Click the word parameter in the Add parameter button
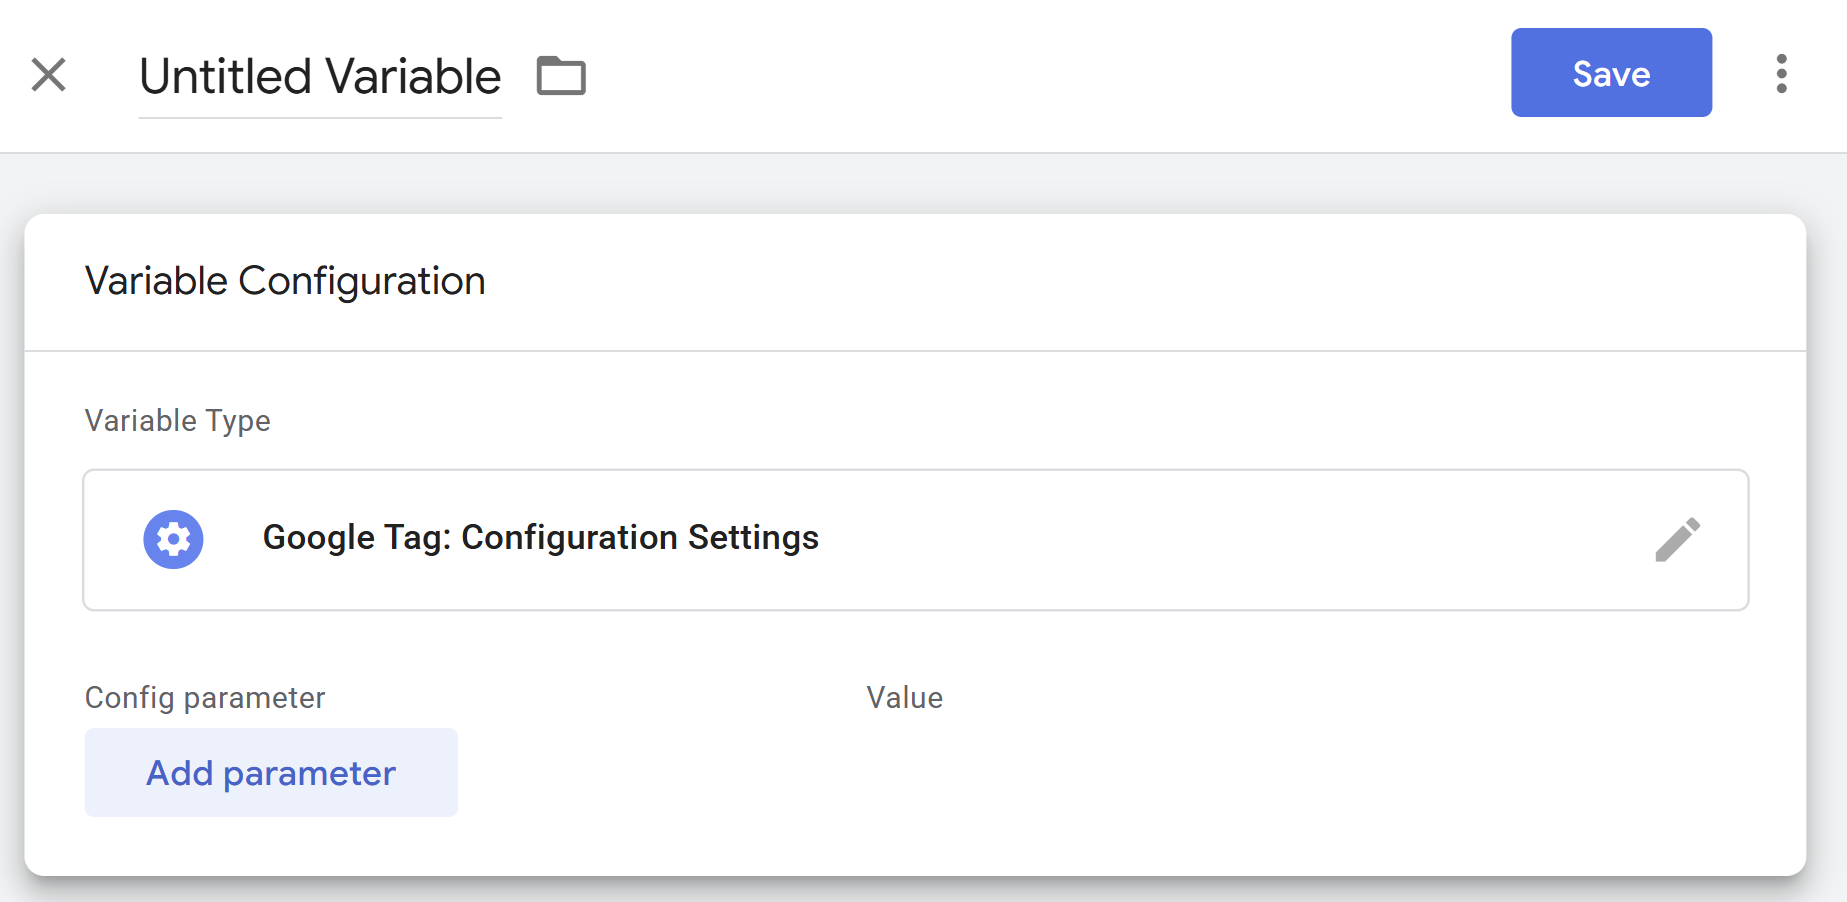 [309, 774]
